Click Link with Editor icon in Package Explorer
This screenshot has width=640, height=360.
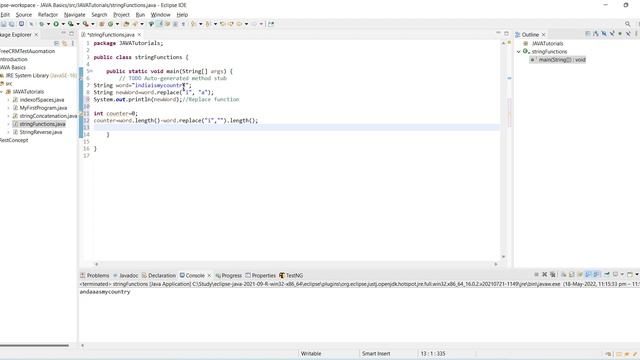click(64, 43)
